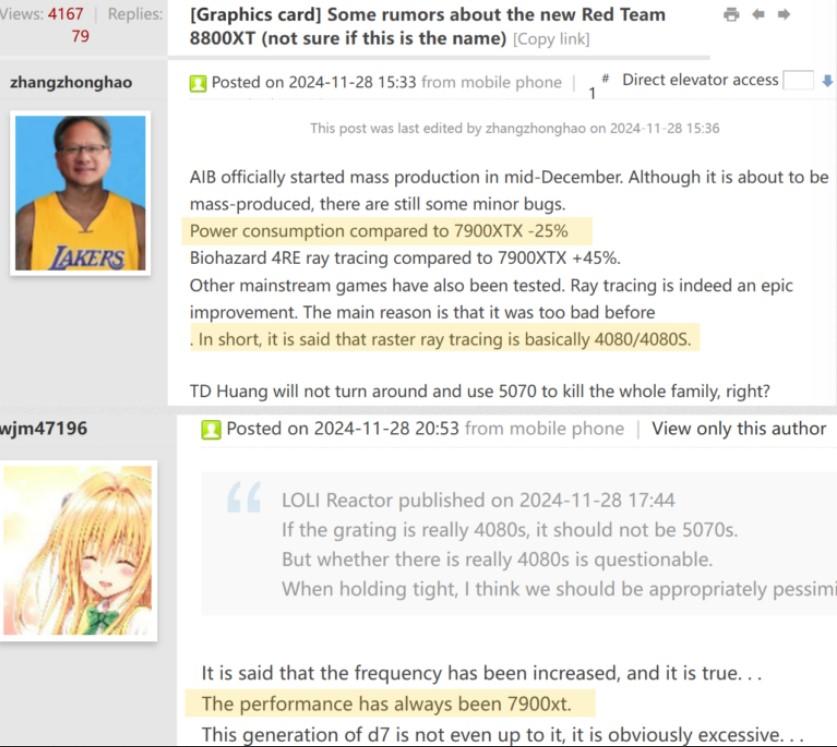Click the print thread icon
The image size is (837, 747).
(731, 15)
